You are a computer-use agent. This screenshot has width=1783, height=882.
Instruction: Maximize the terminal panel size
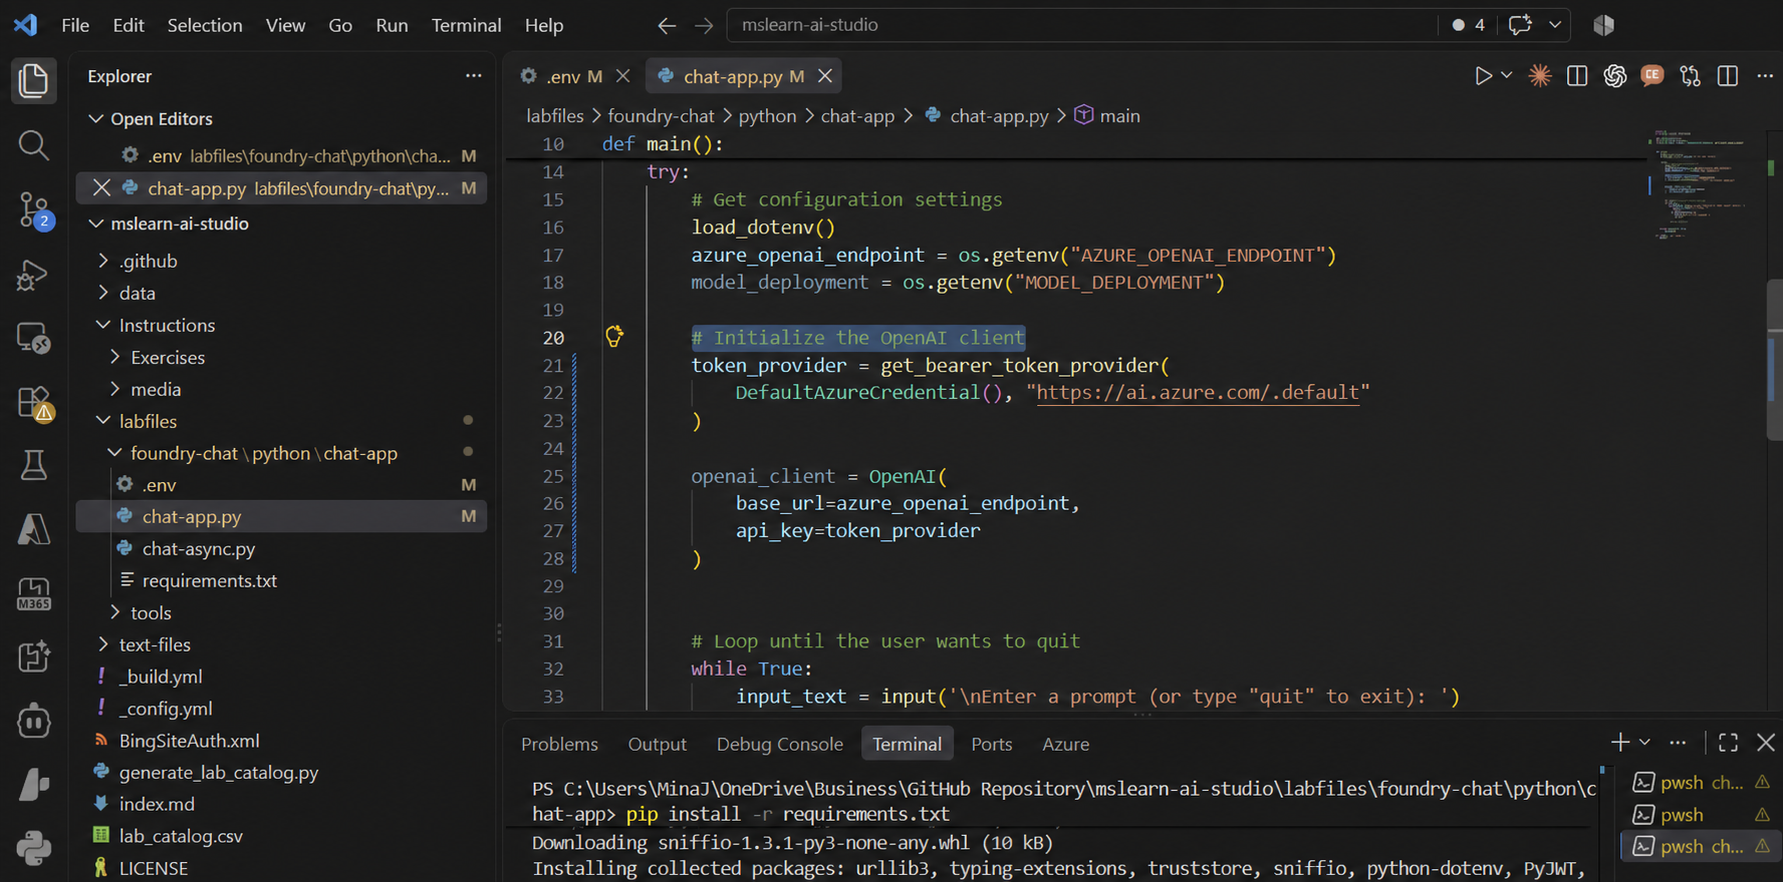[1728, 742]
